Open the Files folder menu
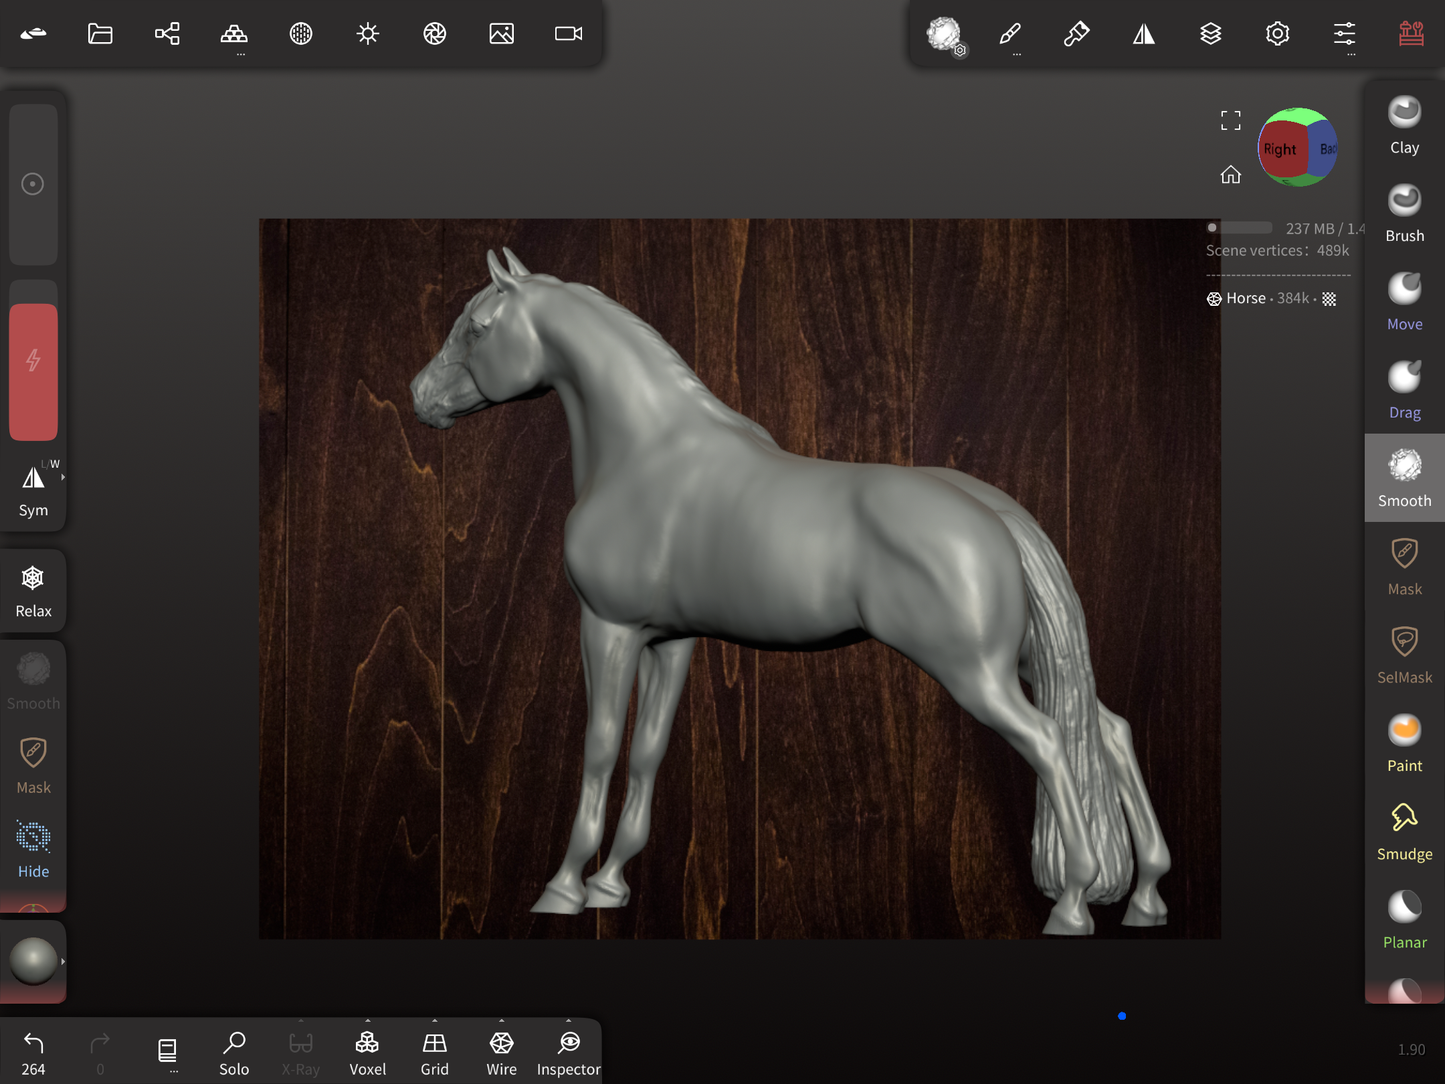This screenshot has width=1445, height=1084. tap(100, 34)
